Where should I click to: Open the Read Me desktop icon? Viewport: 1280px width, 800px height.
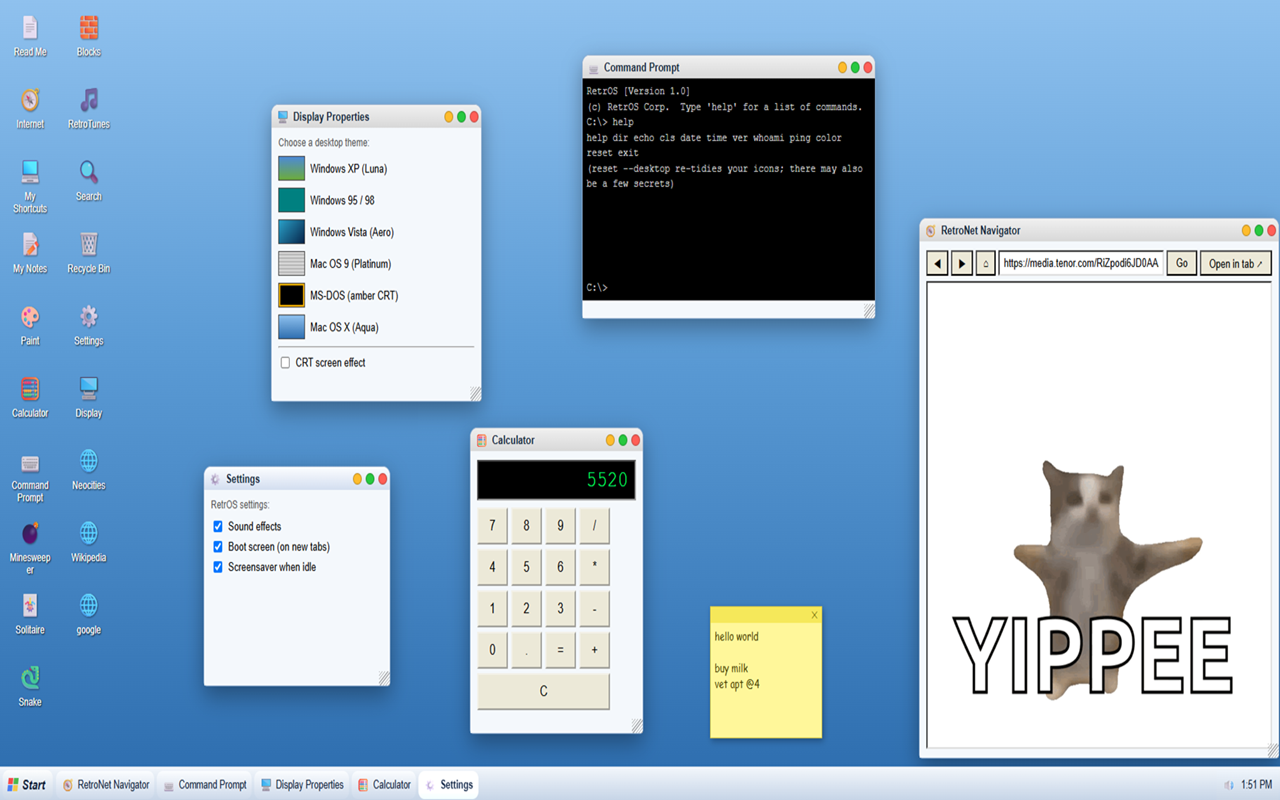30,36
